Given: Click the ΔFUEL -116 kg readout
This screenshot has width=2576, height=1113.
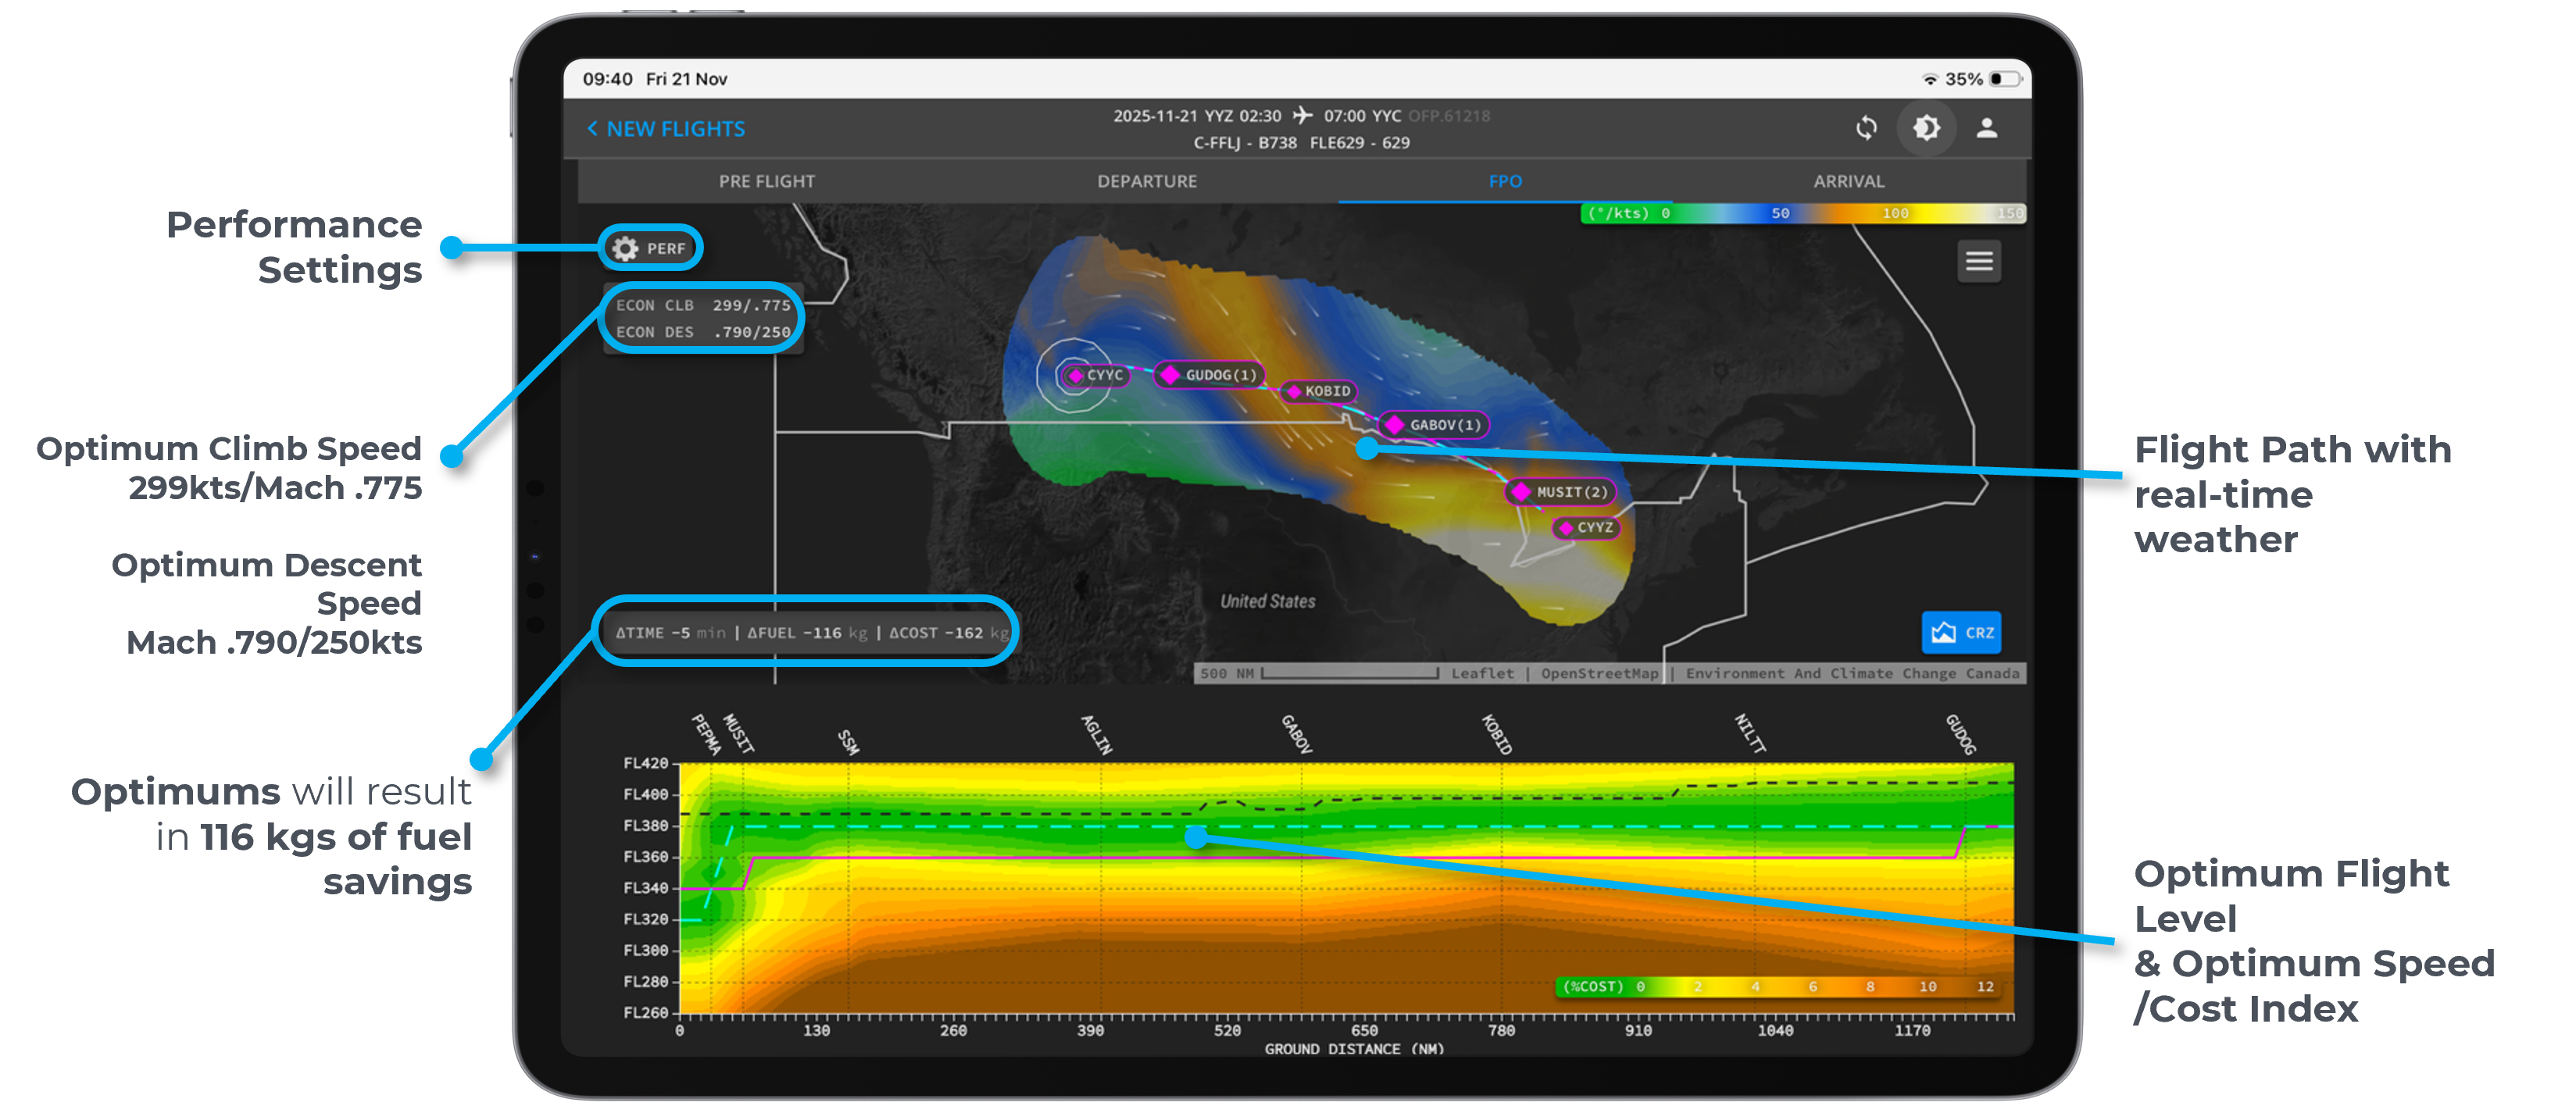Looking at the screenshot, I should click(807, 633).
